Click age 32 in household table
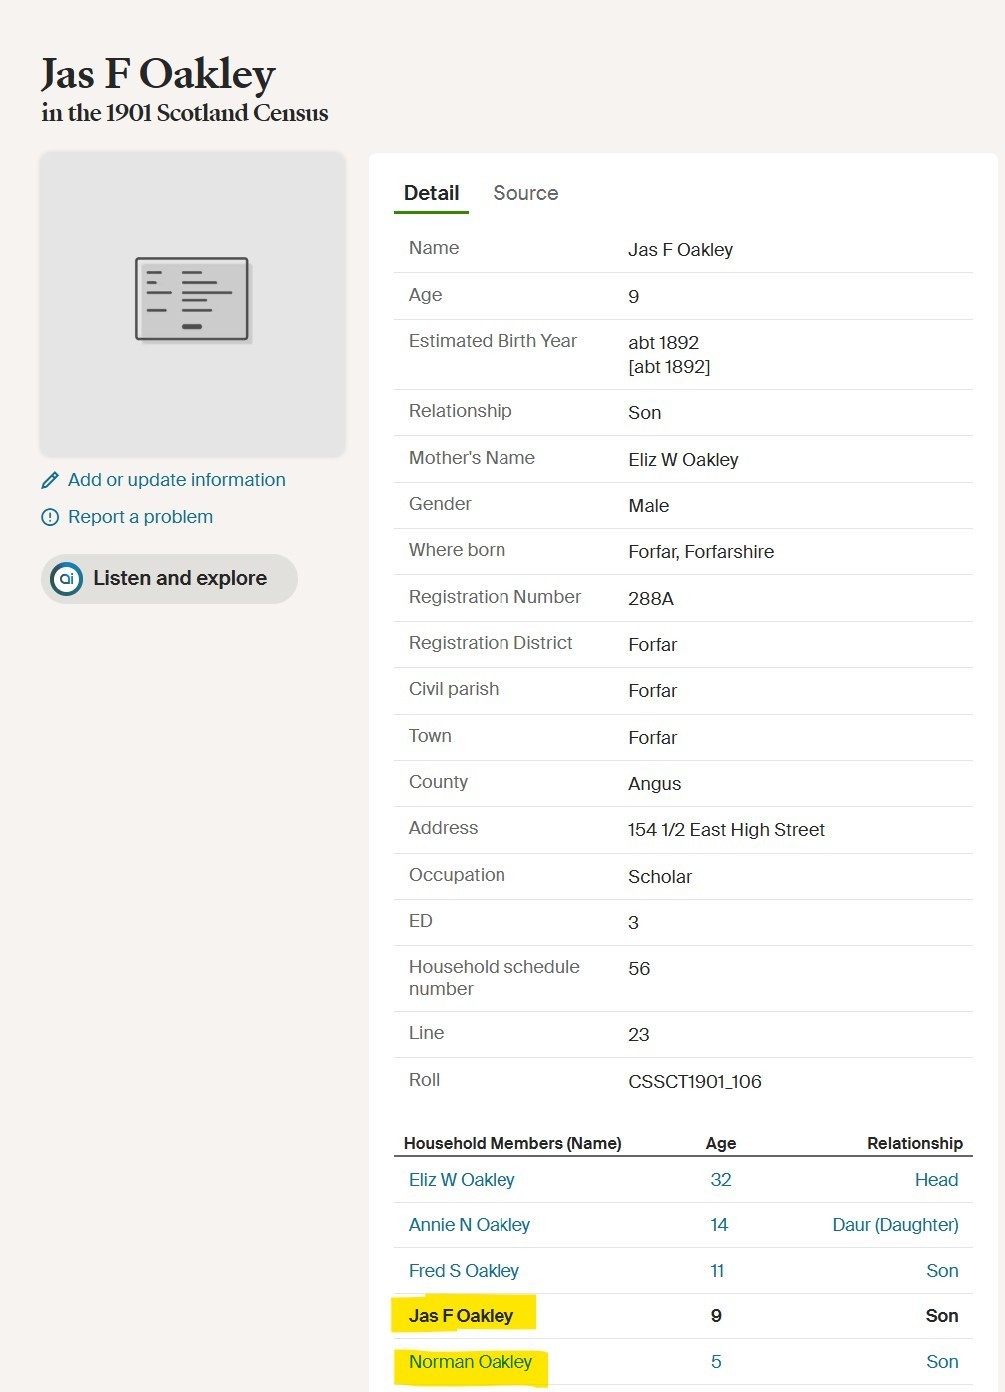 [720, 1180]
